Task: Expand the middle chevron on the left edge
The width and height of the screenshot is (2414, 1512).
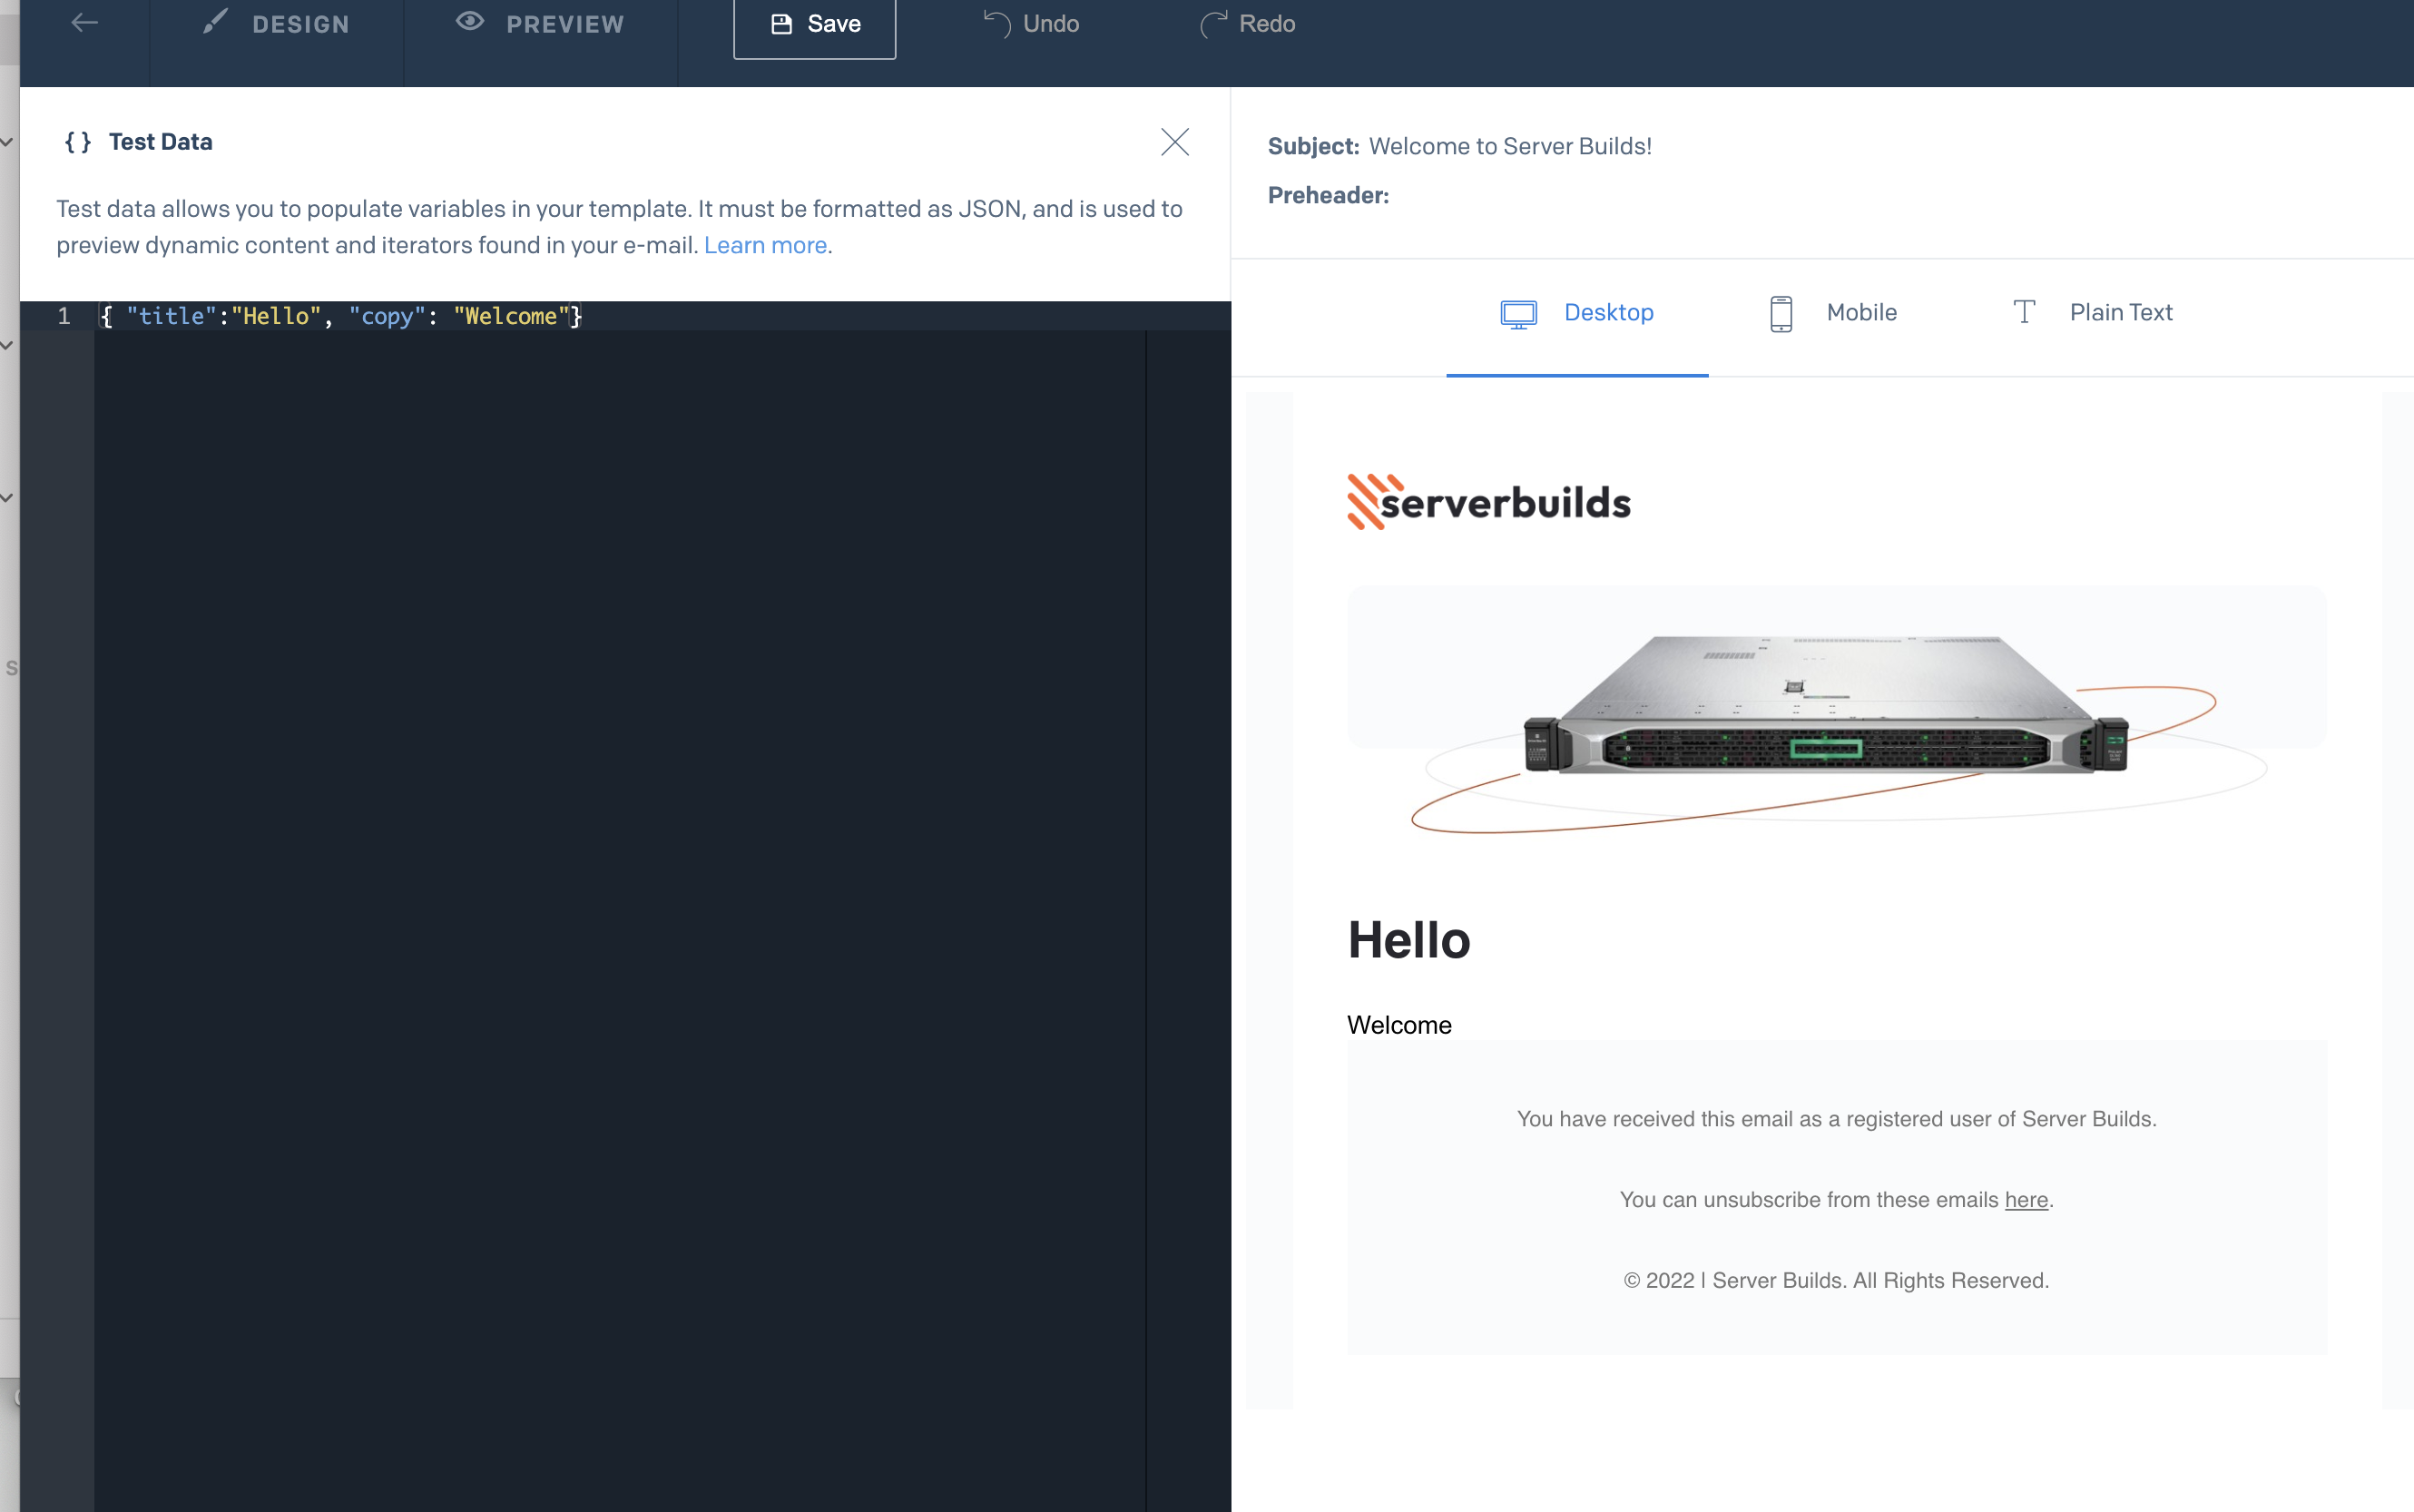Action: [5, 345]
